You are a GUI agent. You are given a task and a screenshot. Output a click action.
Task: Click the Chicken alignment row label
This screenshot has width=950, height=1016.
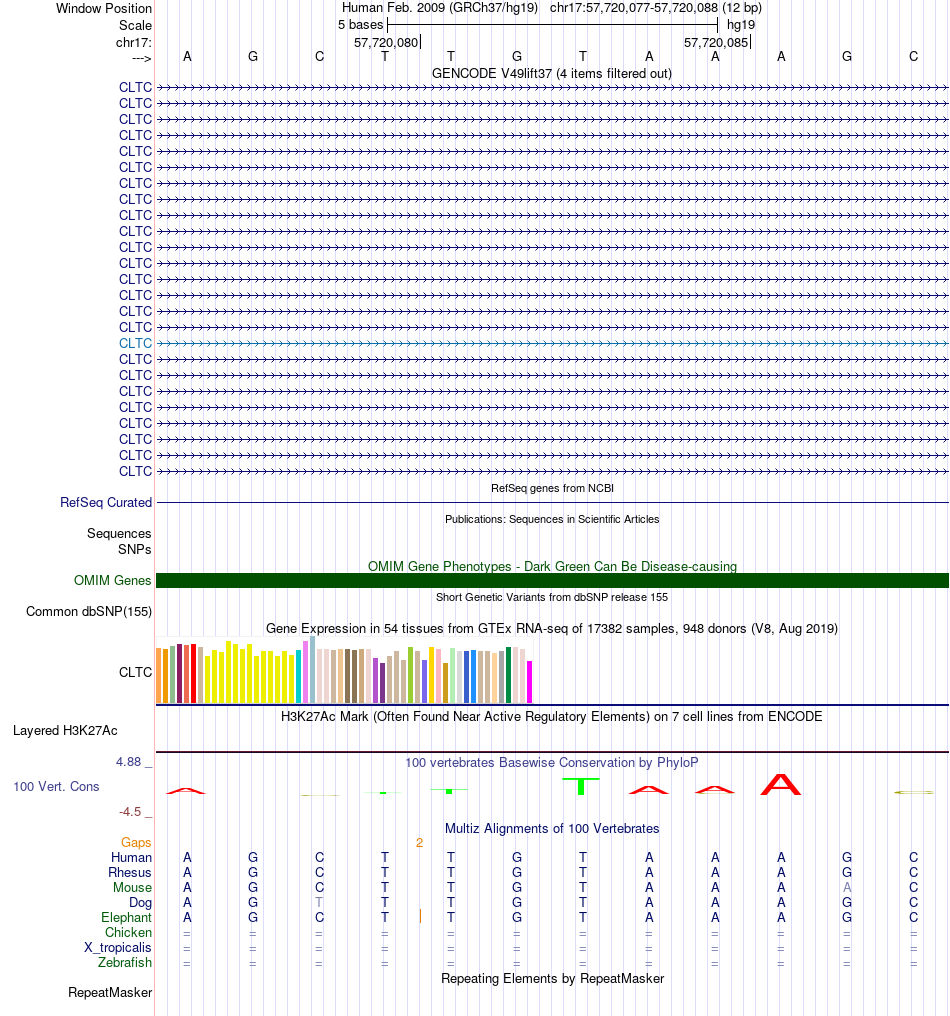coord(128,932)
